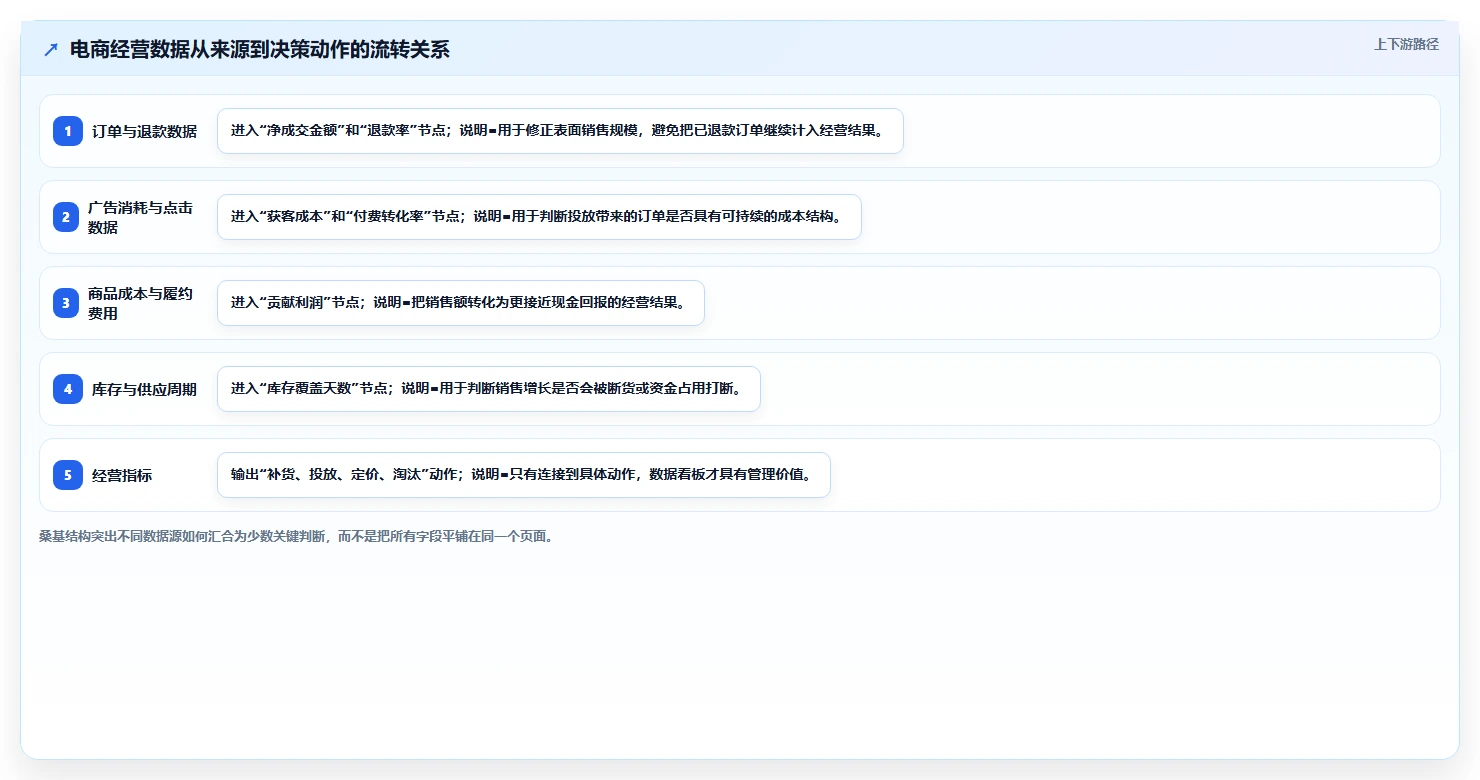Click the 订单与退款数据 label
The width and height of the screenshot is (1480, 780).
click(144, 131)
